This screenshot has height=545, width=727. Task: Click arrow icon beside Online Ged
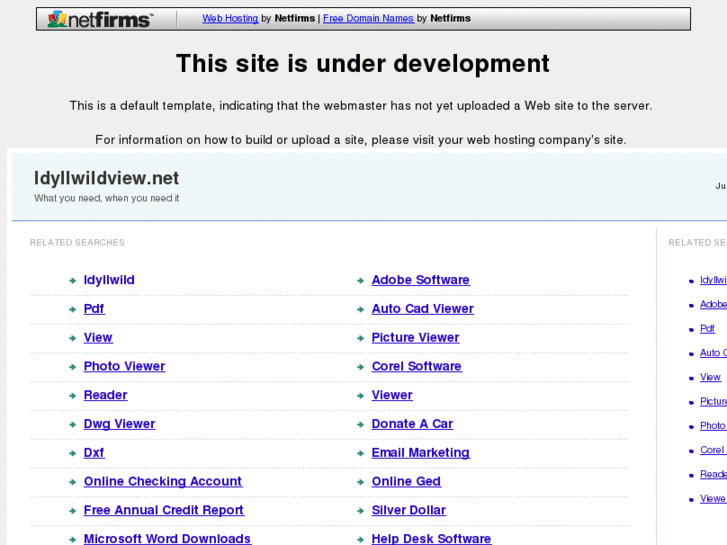[x=360, y=482]
